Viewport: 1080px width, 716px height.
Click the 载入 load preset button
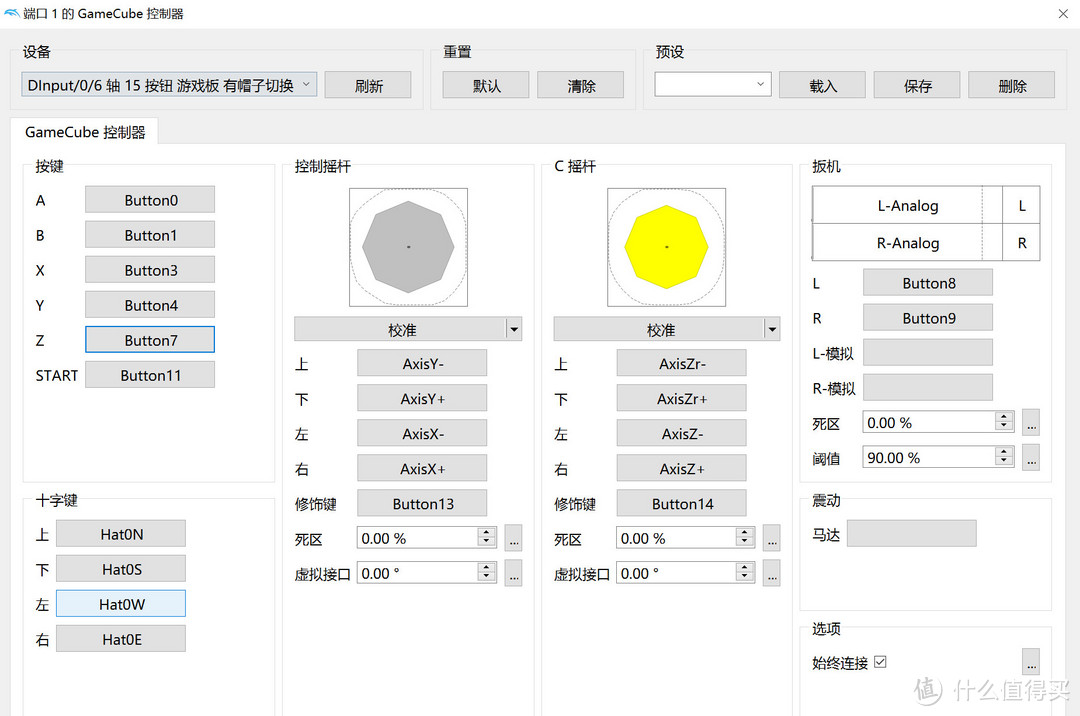click(x=822, y=85)
